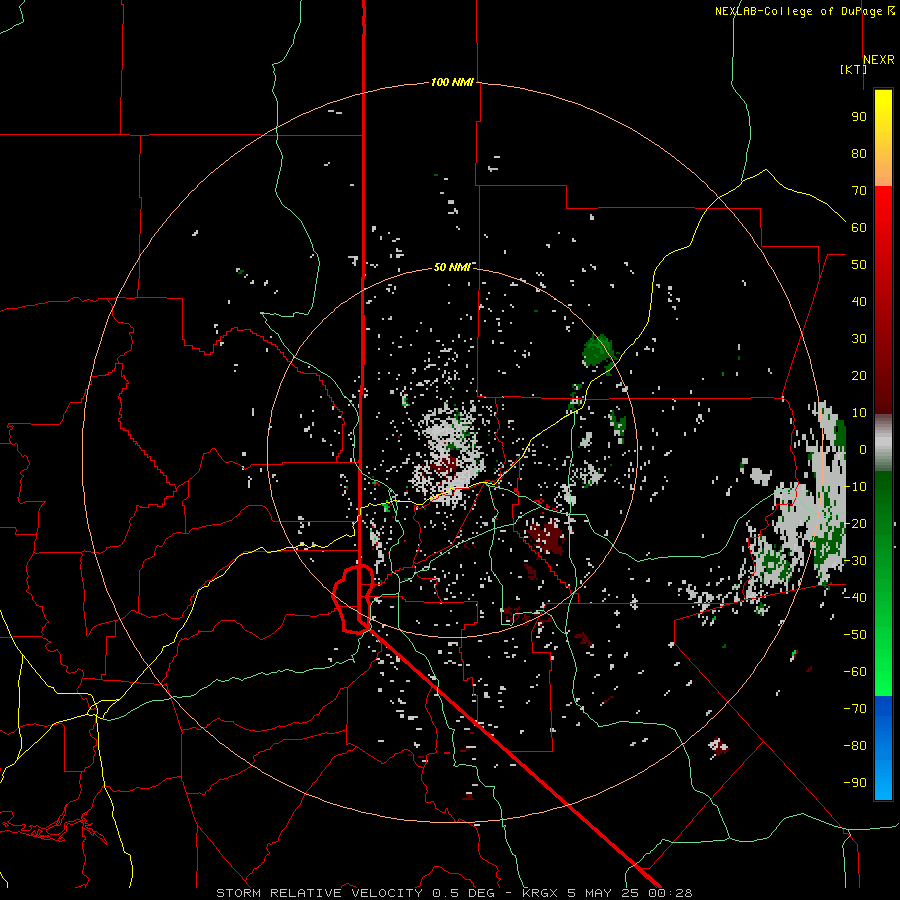Click the 50 NMI range ring label

click(x=452, y=267)
